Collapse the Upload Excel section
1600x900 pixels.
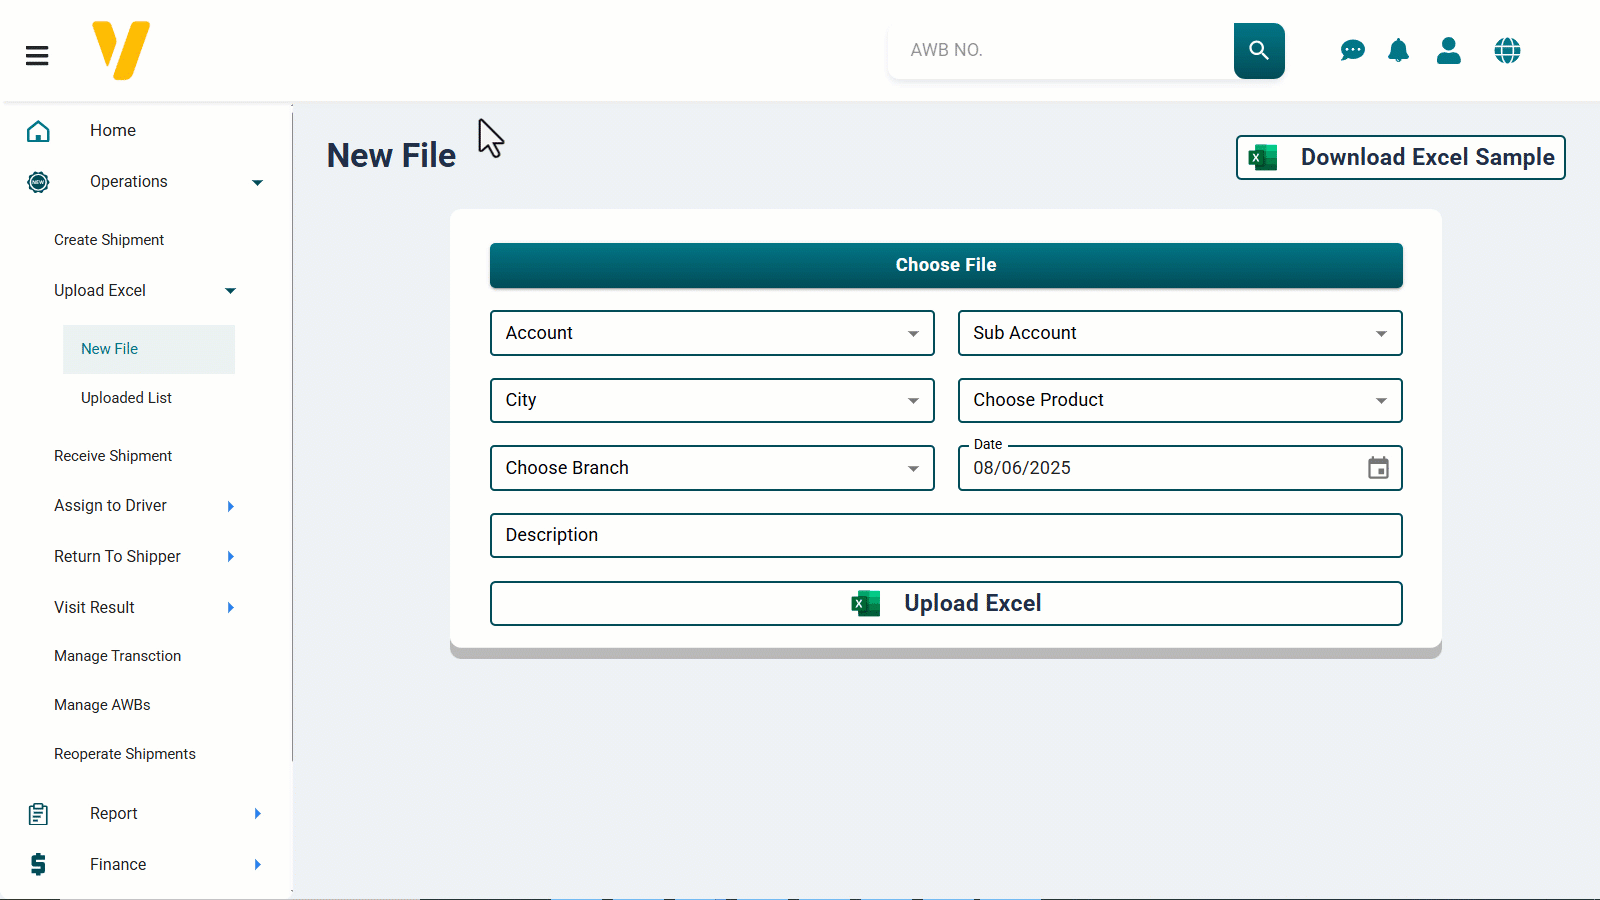(230, 290)
